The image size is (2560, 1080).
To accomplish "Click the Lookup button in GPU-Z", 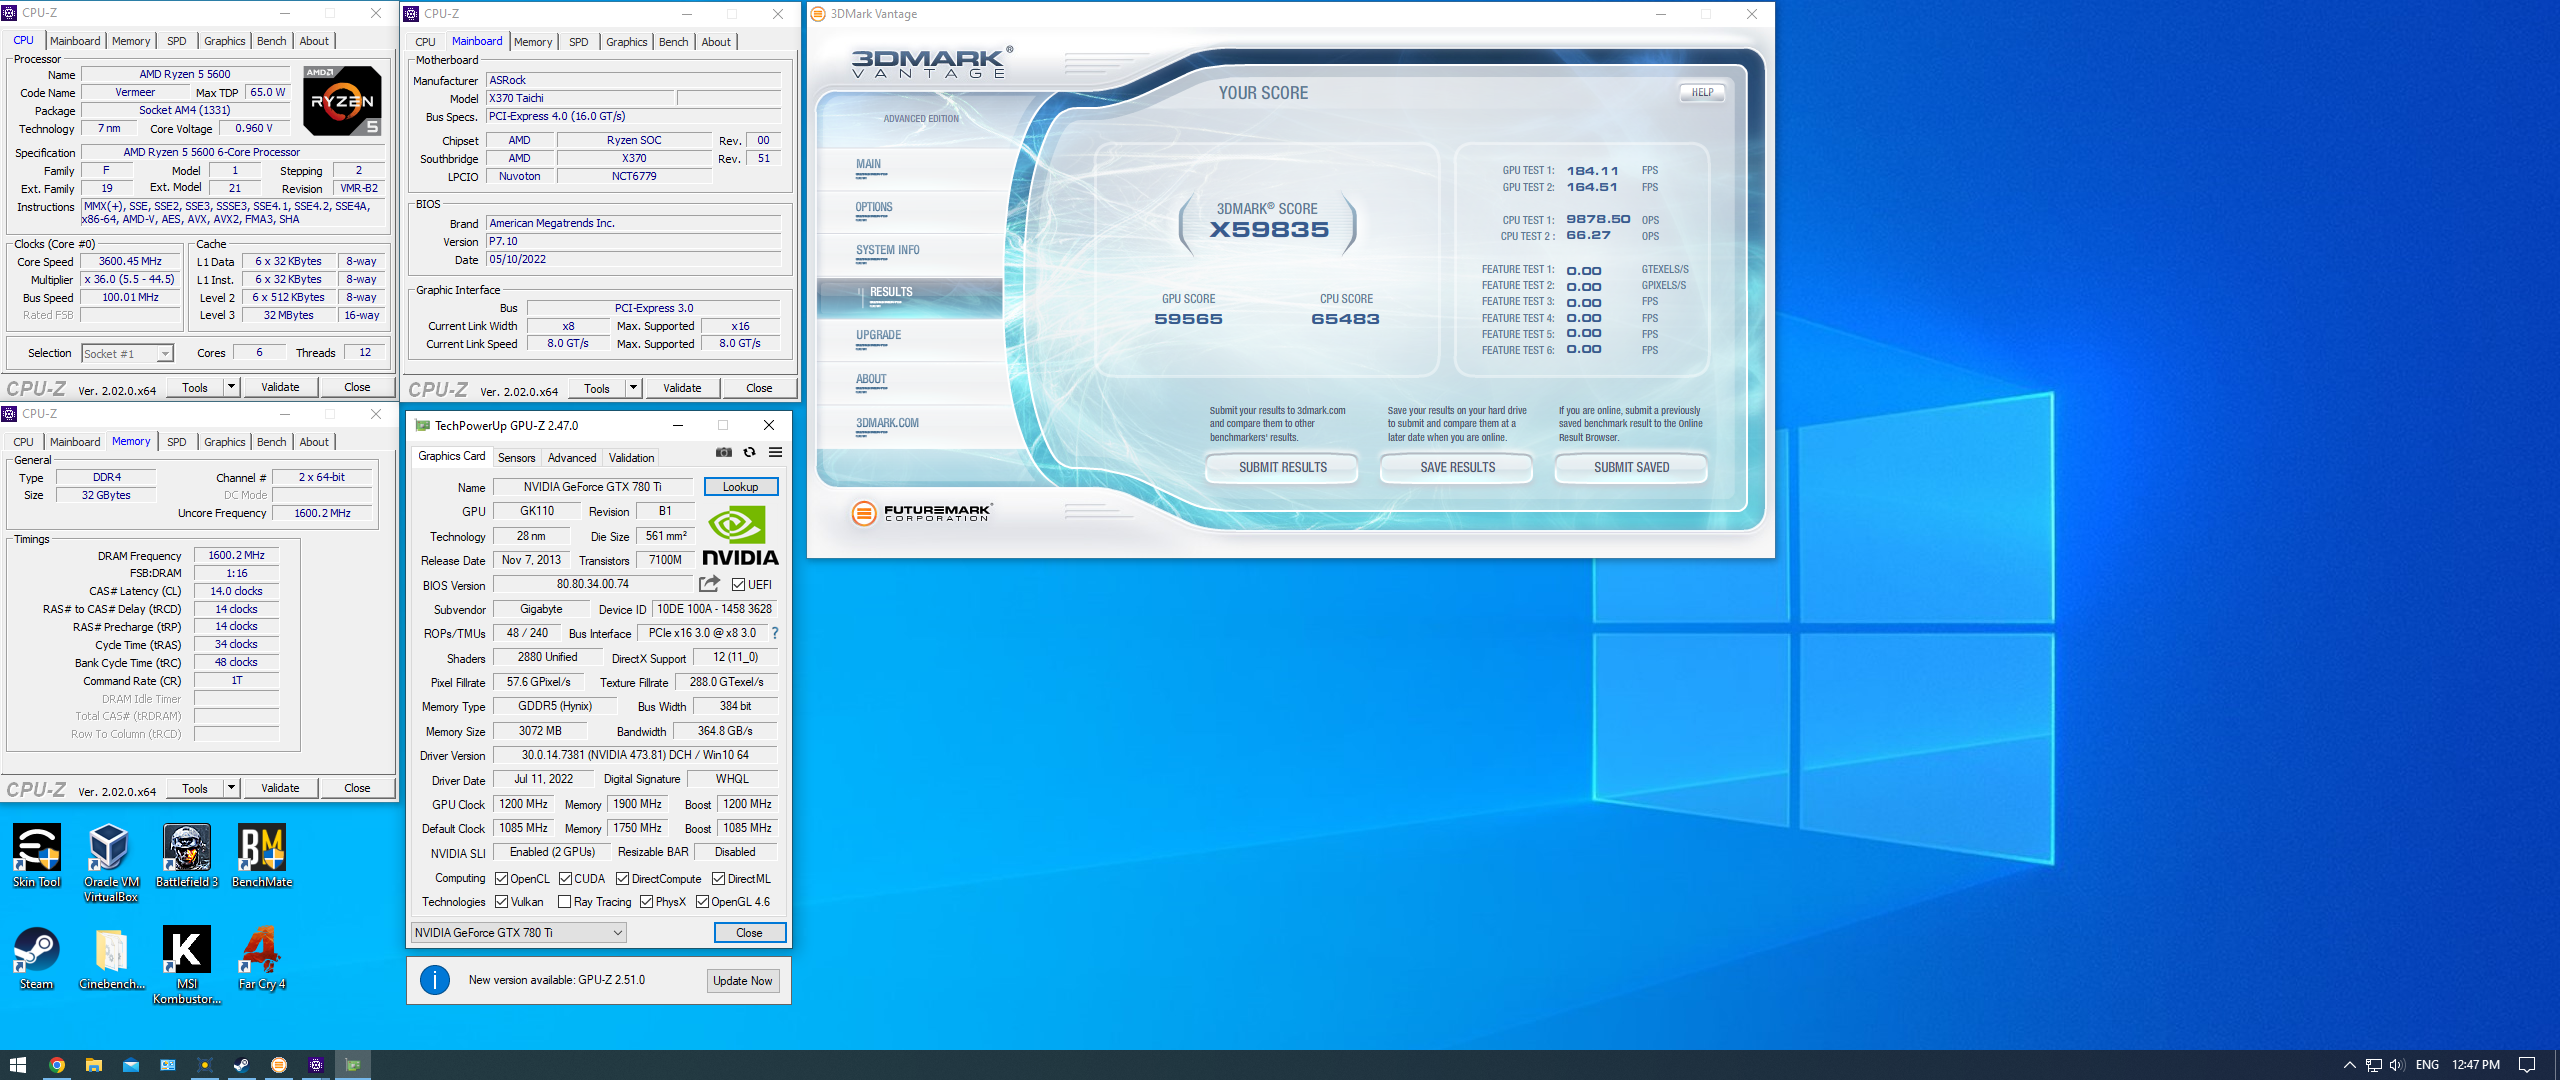I will (x=741, y=487).
